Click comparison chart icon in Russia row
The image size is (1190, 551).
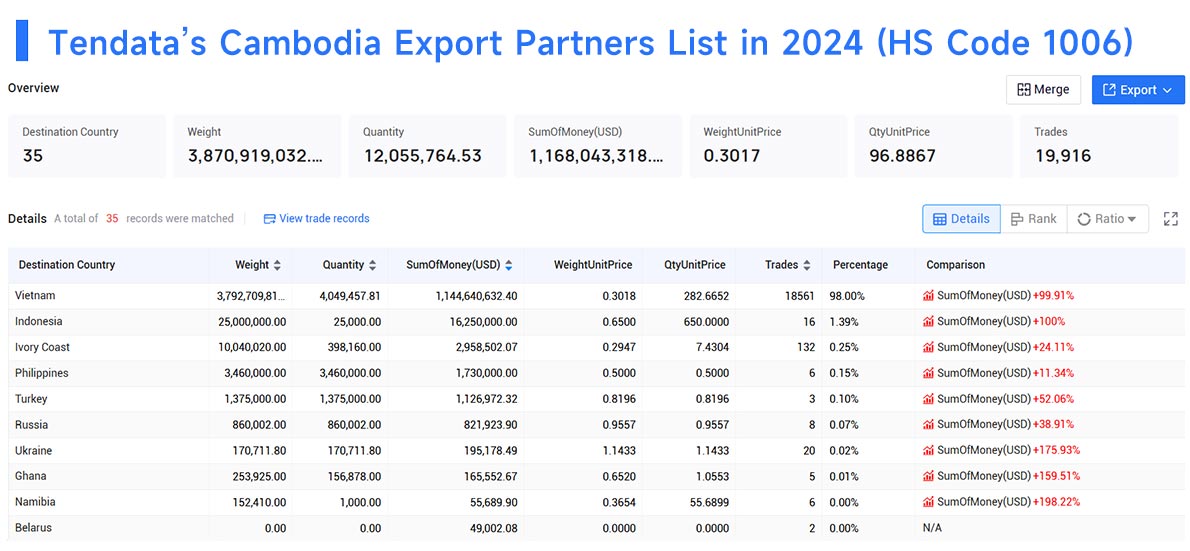[x=928, y=425]
